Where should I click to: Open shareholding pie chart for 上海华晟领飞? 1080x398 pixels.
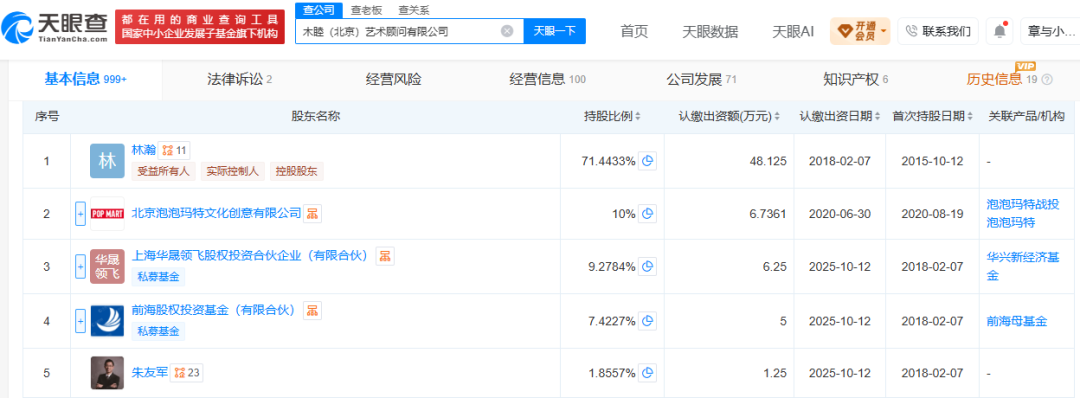[x=647, y=266]
